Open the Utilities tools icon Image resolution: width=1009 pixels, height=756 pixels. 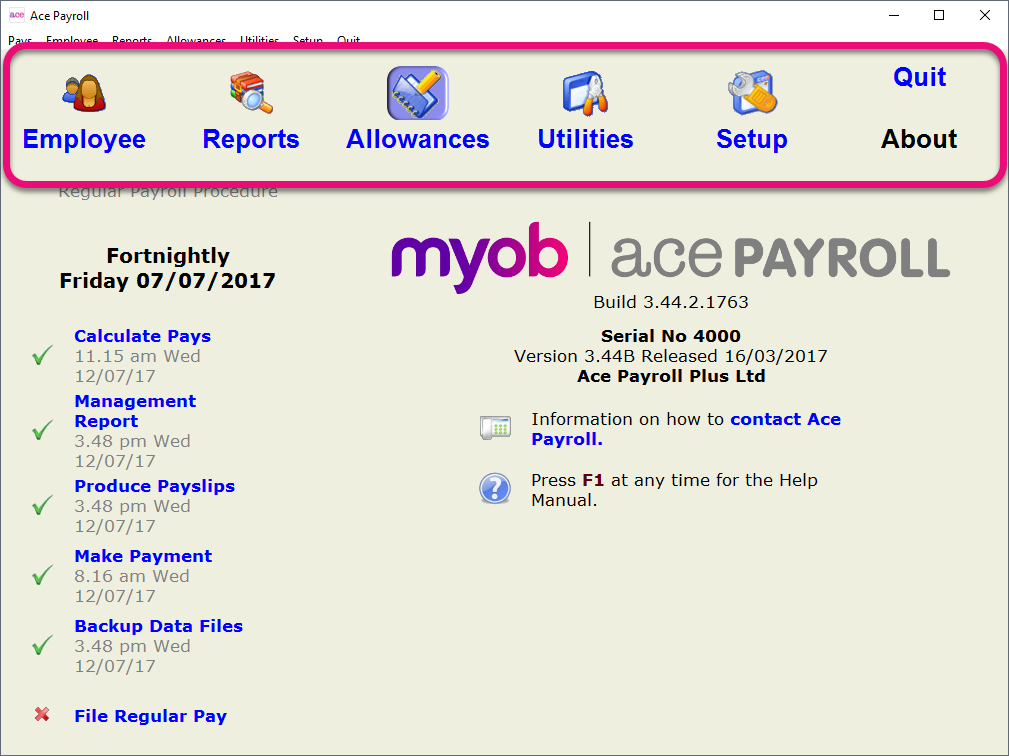[585, 94]
